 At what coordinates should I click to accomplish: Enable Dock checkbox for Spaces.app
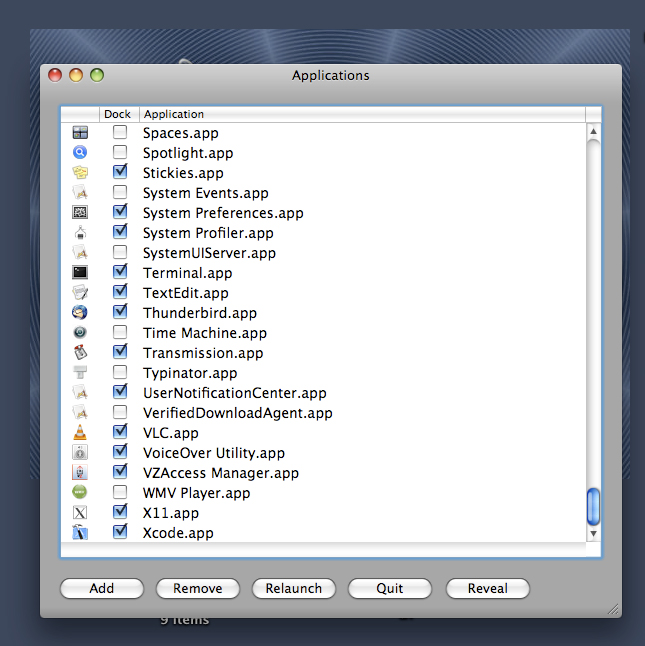tap(120, 132)
